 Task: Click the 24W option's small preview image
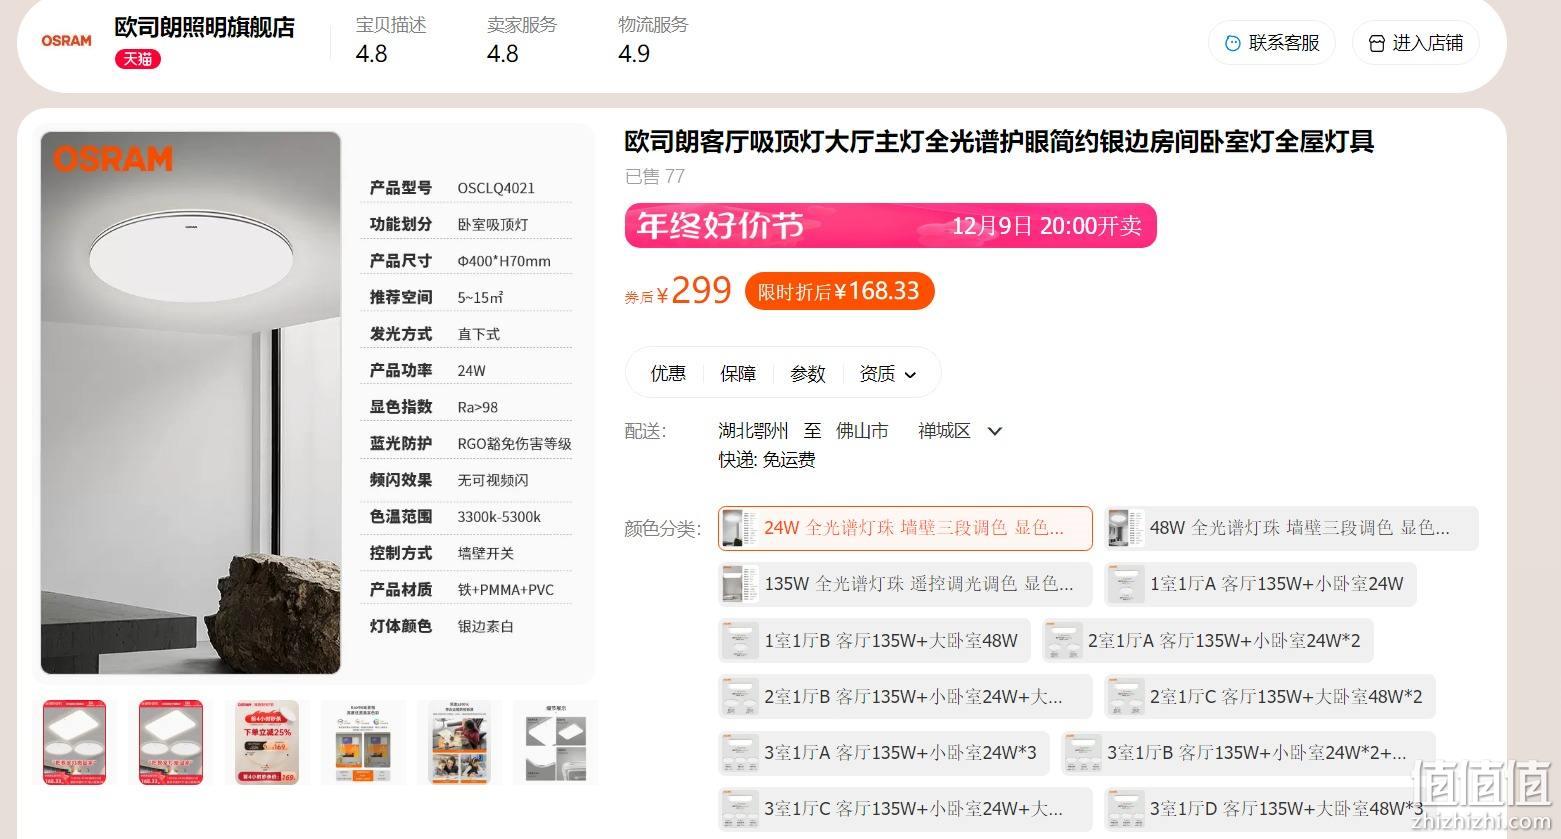click(740, 528)
